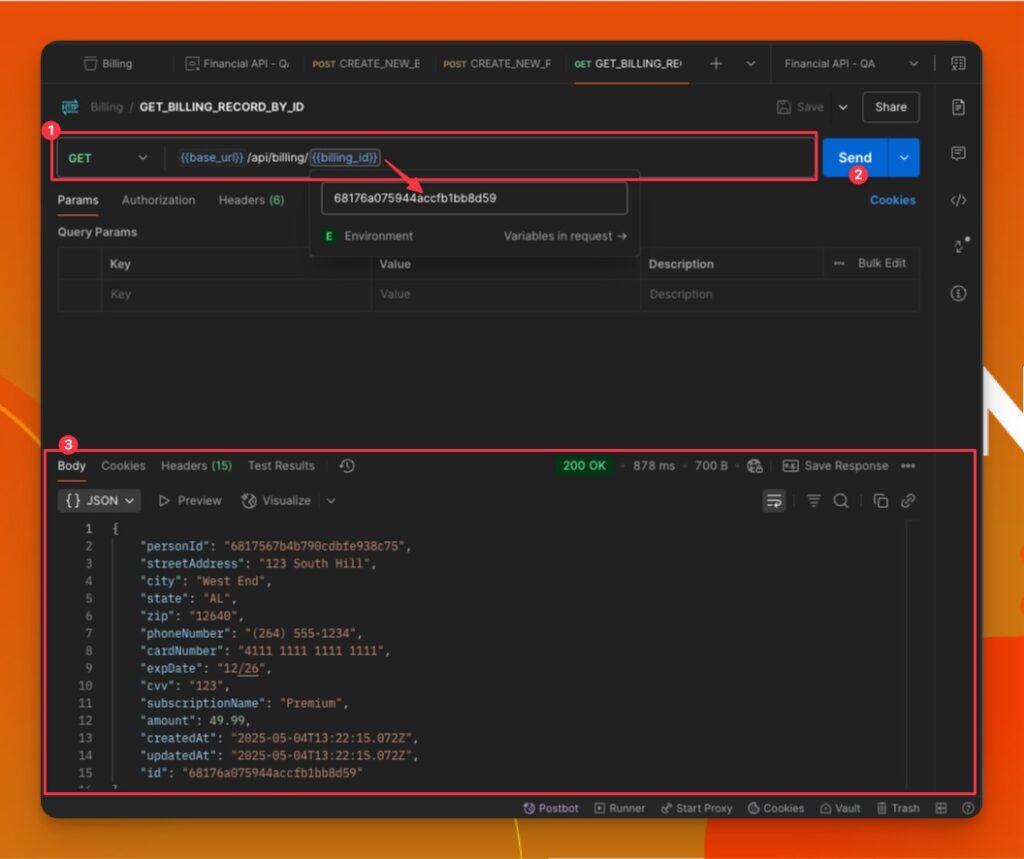Open comments sidebar icon
The width and height of the screenshot is (1024, 859).
click(x=958, y=154)
